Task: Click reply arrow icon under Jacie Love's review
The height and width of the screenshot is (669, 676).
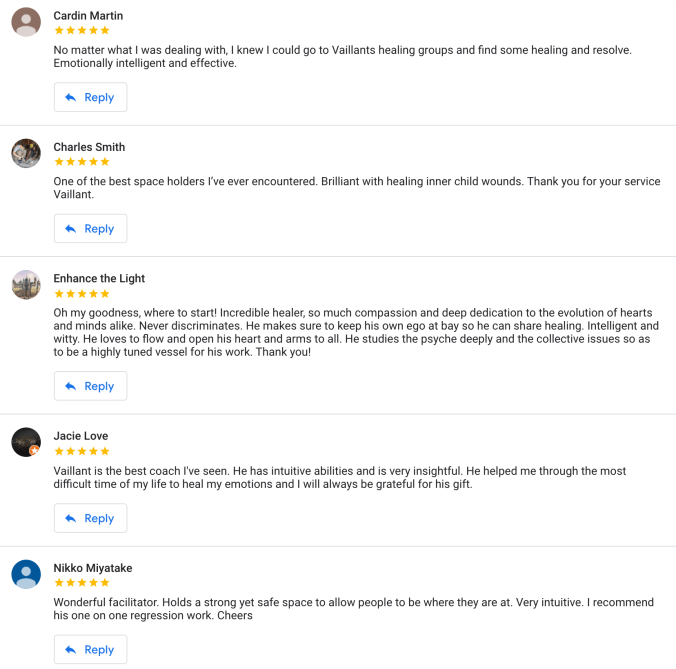Action: pos(70,519)
